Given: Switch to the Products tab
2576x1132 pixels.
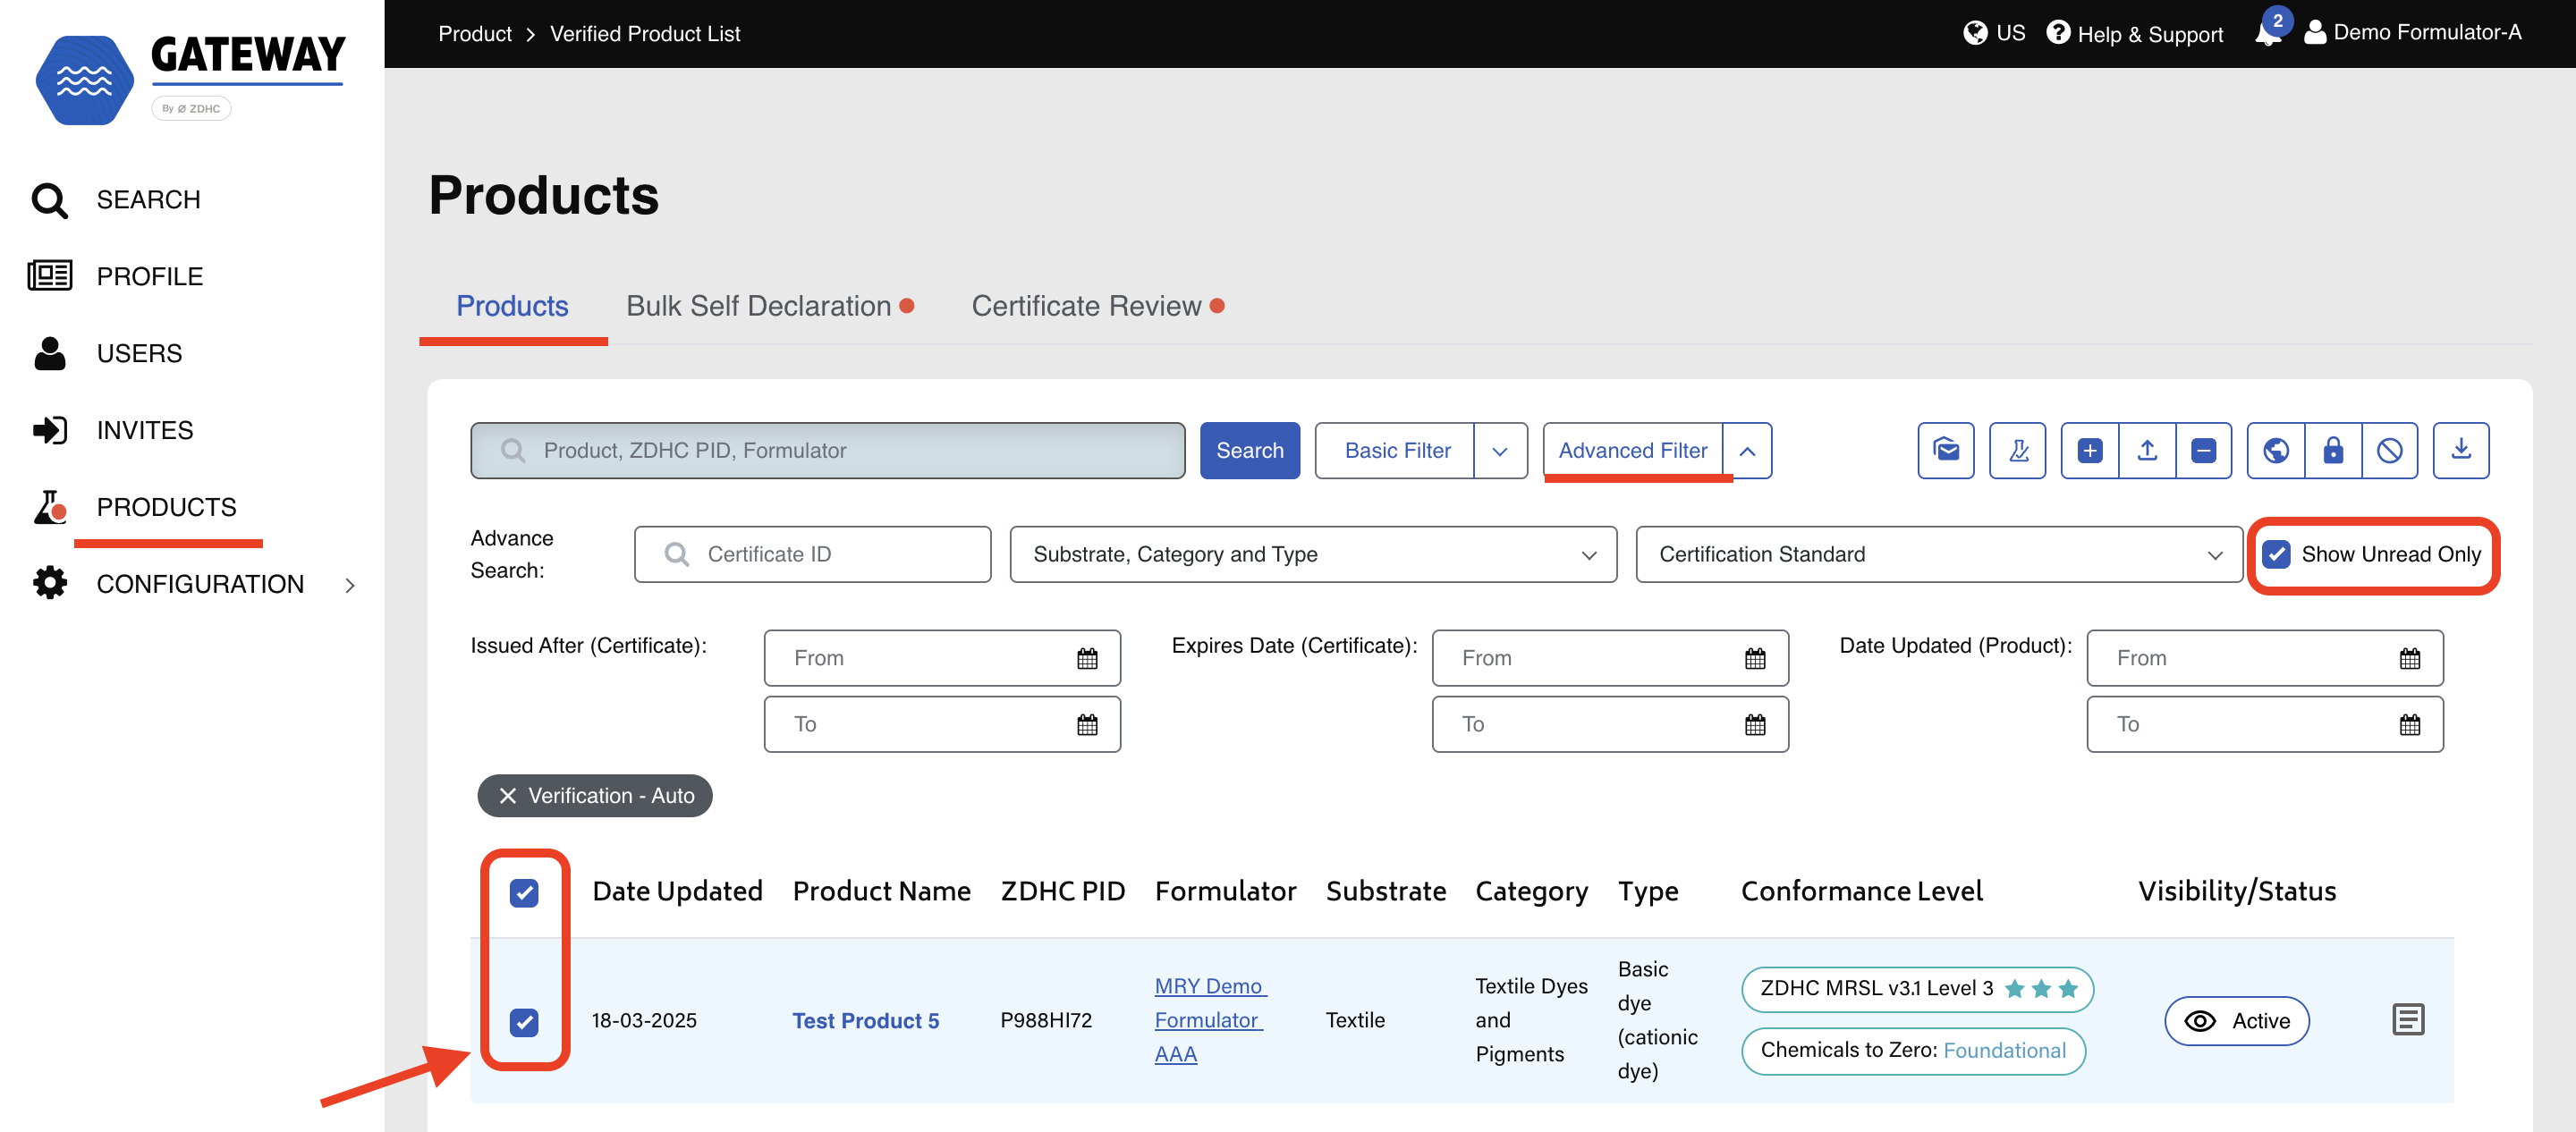Looking at the screenshot, I should [x=512, y=306].
